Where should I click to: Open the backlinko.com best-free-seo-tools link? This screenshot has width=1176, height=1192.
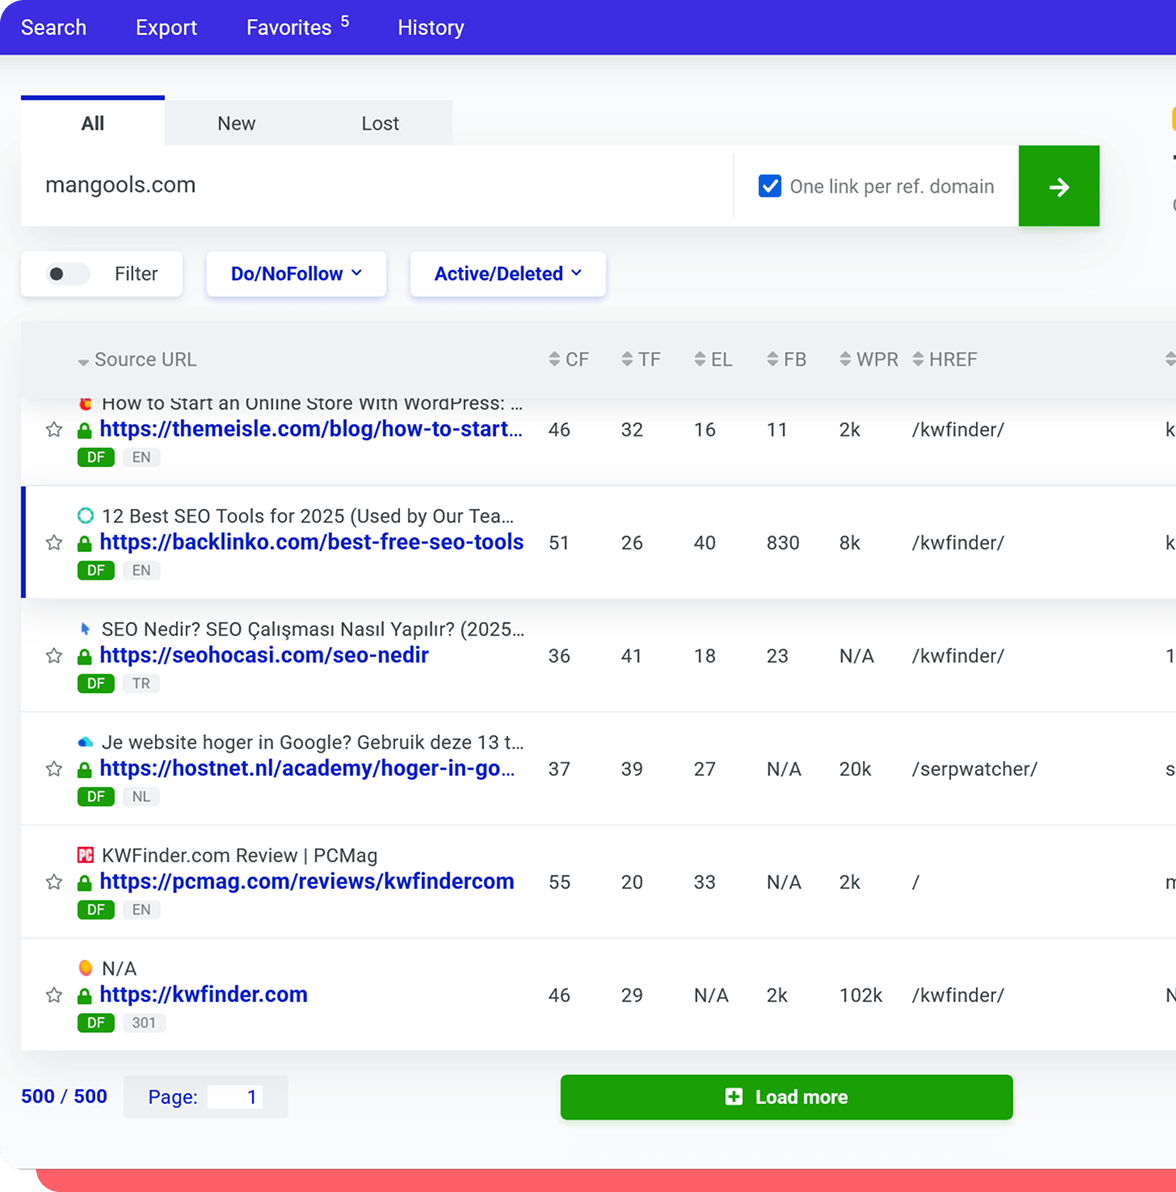(311, 543)
